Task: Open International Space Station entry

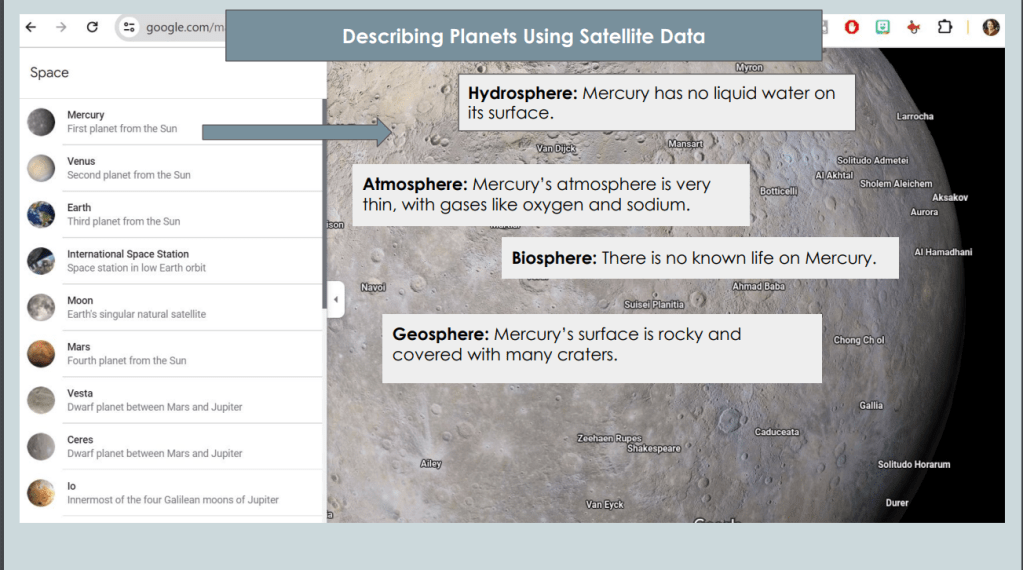Action: (136, 261)
